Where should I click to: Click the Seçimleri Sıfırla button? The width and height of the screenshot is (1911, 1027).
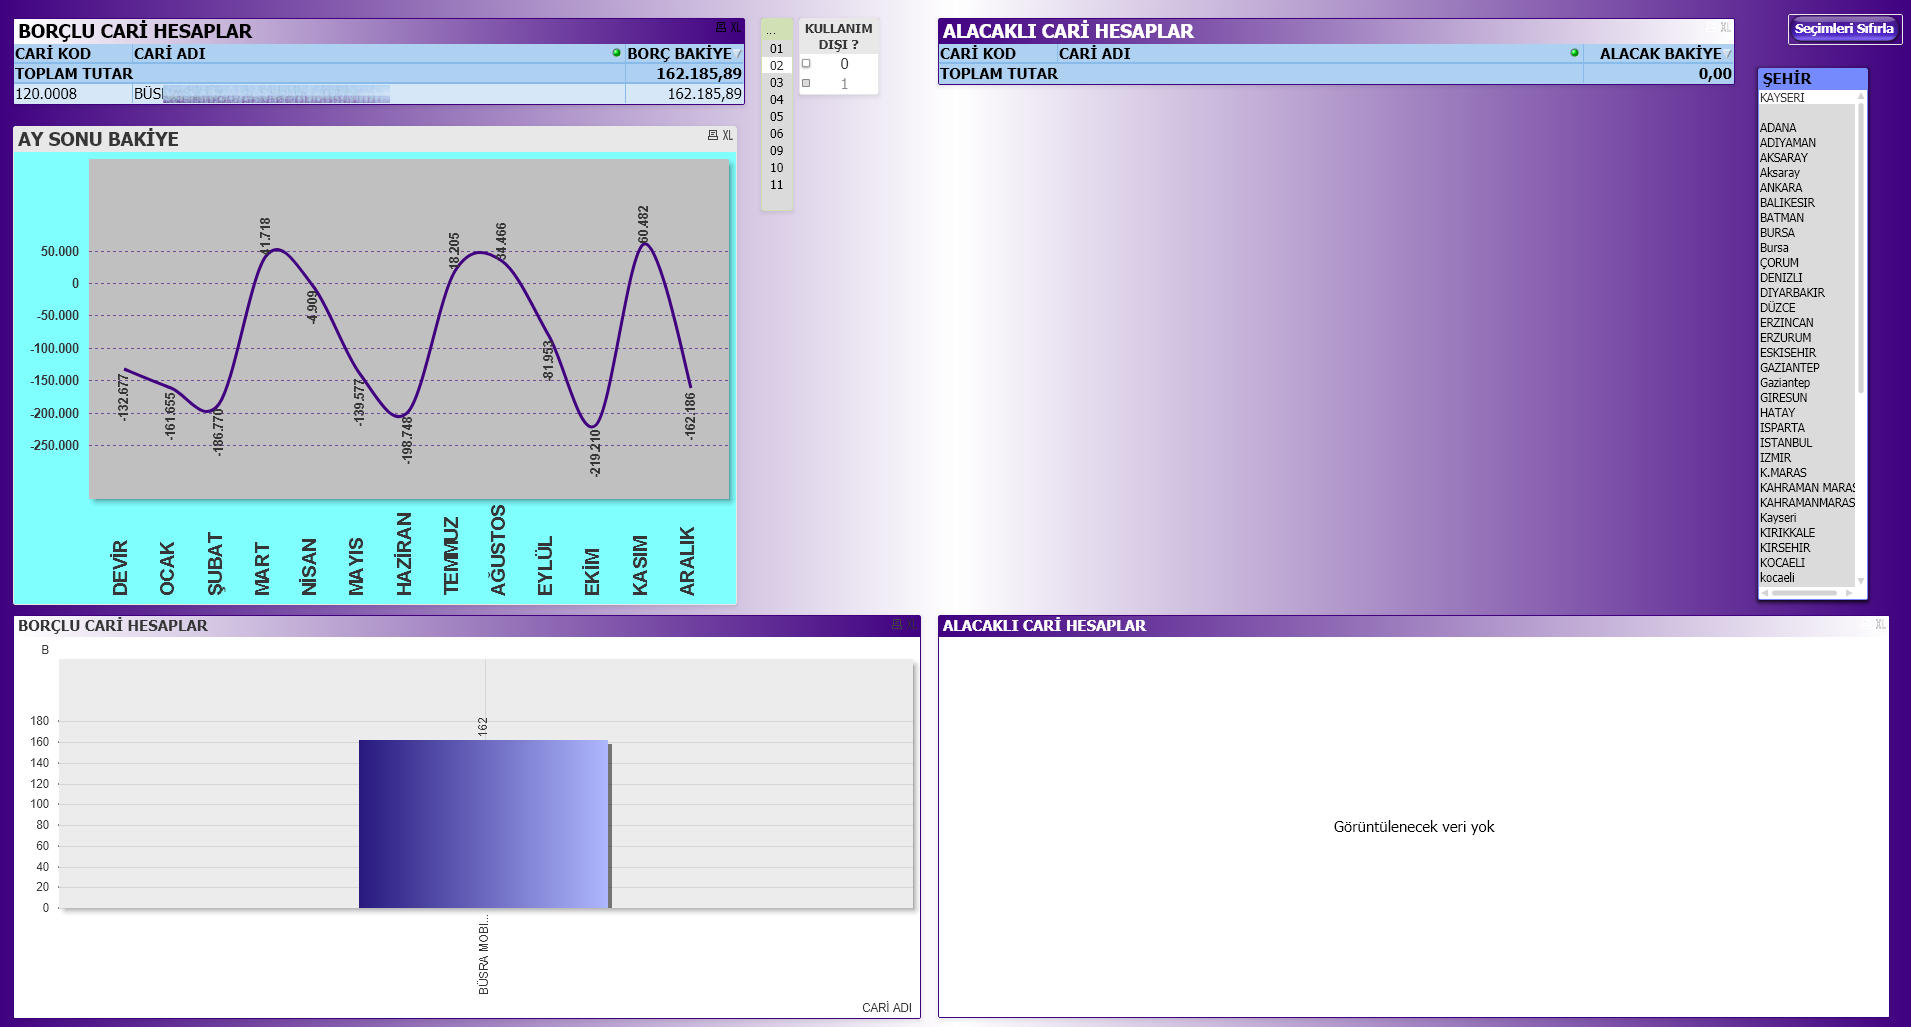click(x=1843, y=29)
